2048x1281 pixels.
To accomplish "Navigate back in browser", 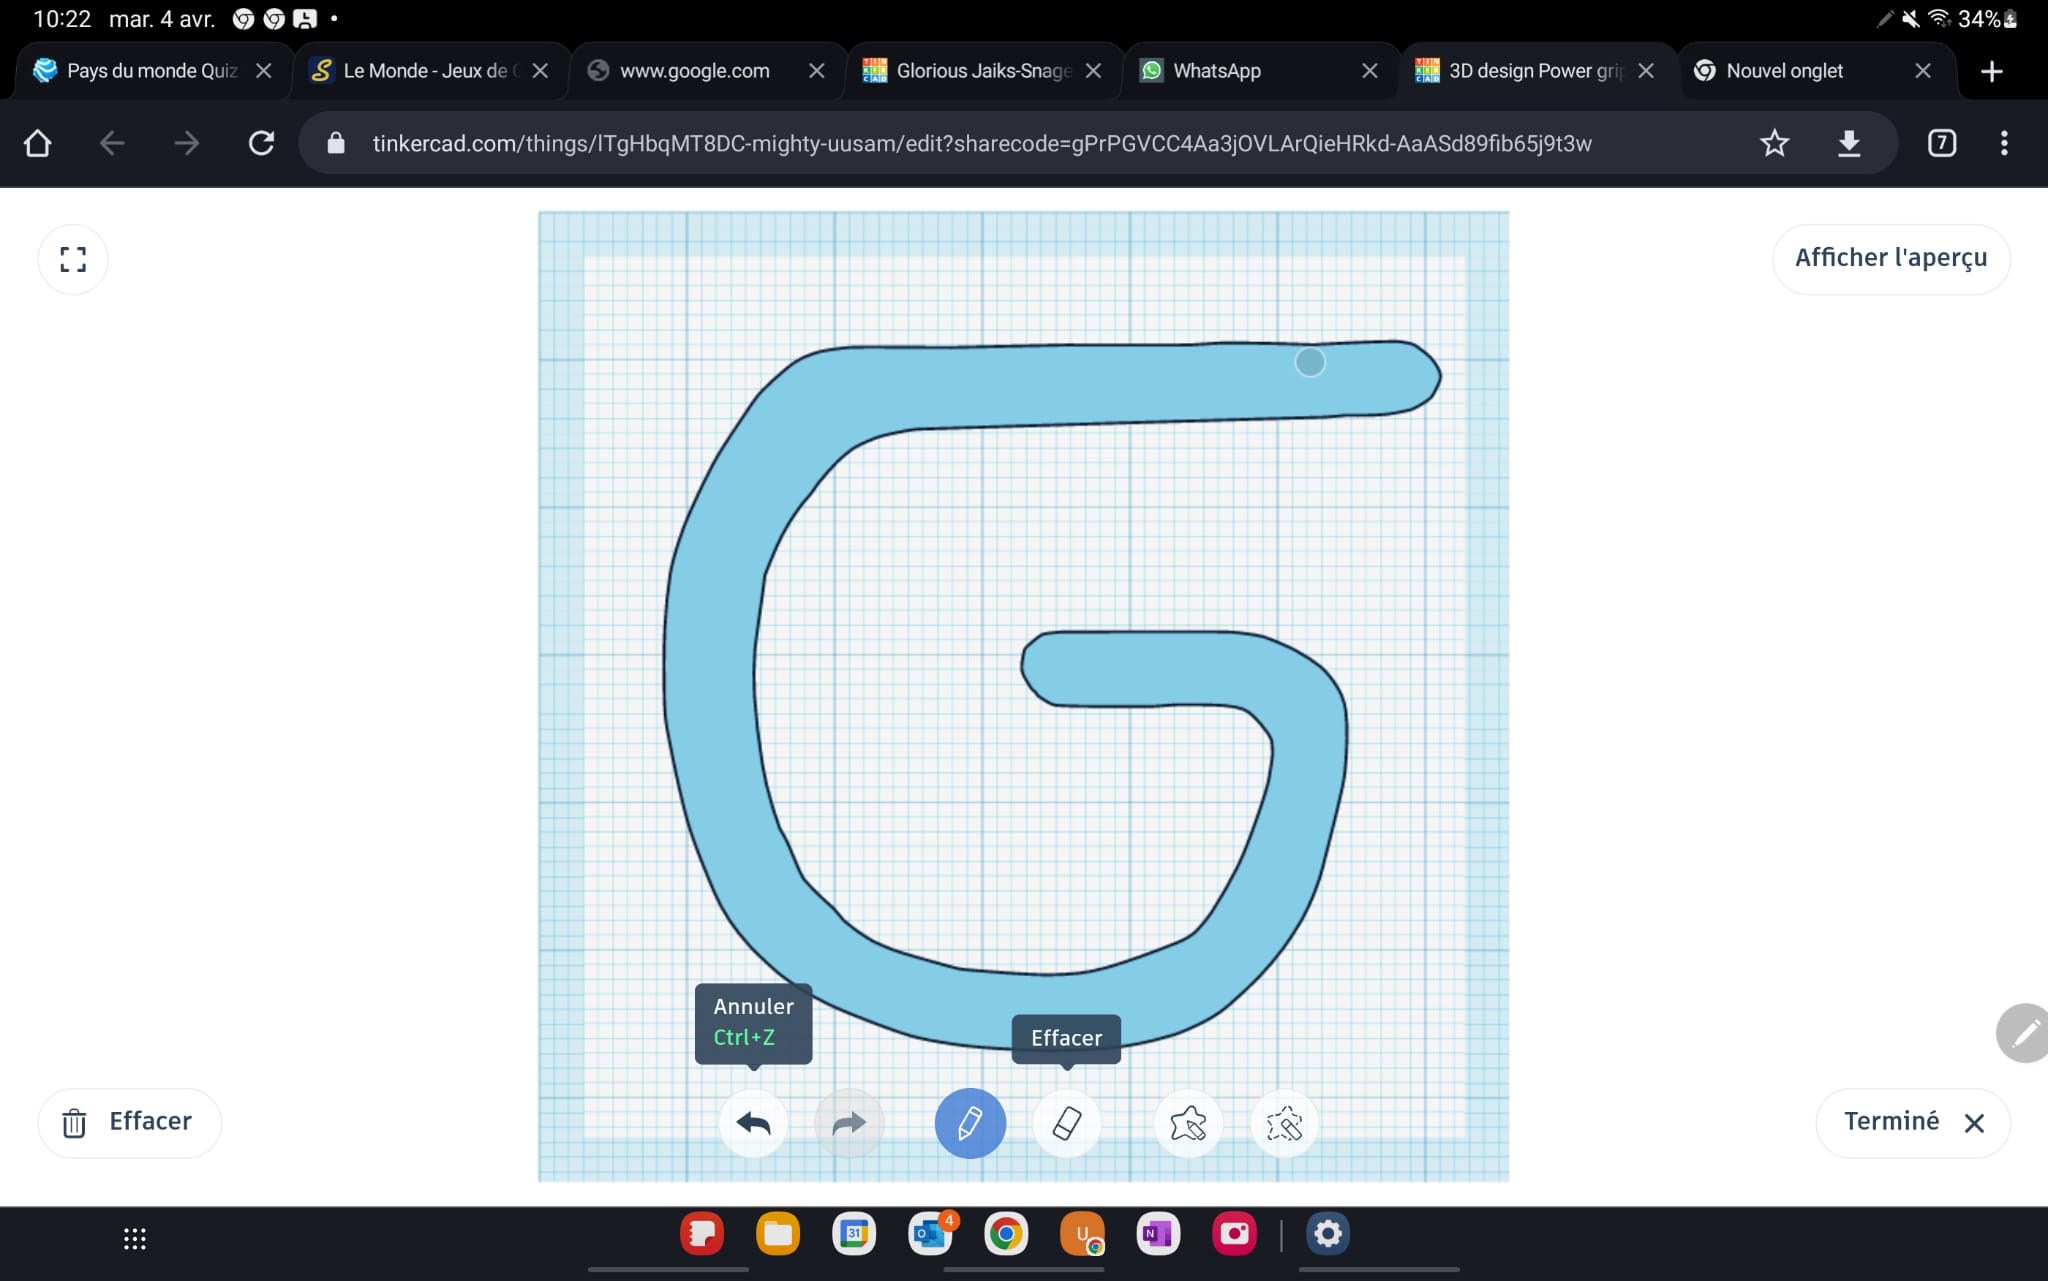I will (x=112, y=143).
